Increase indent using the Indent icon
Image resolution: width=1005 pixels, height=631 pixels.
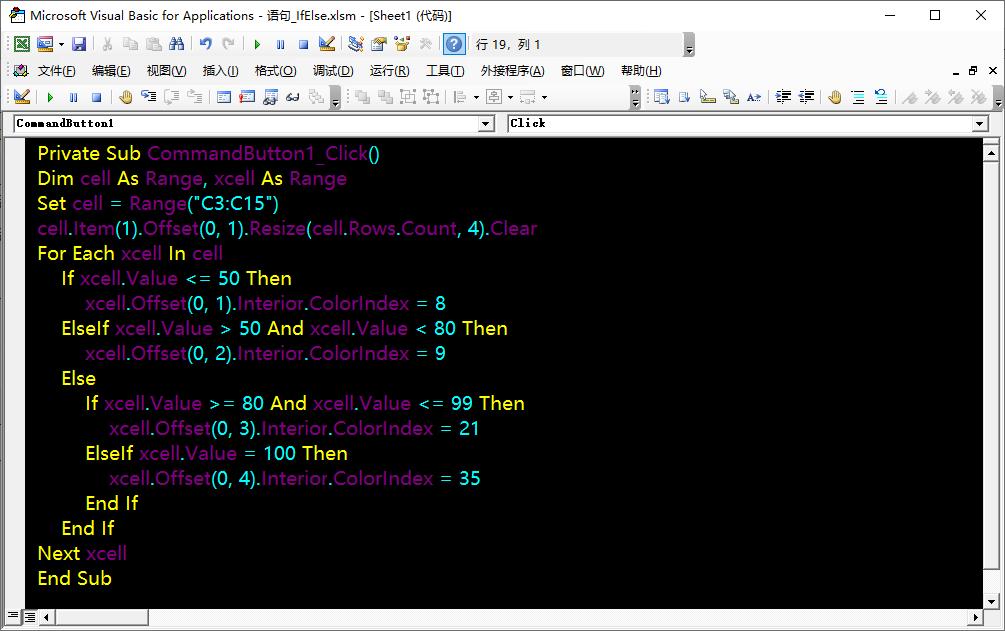click(783, 97)
